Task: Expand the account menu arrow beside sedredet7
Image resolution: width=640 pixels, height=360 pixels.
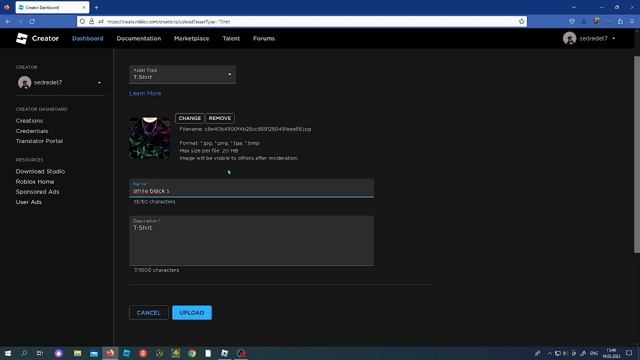Action: [613, 38]
